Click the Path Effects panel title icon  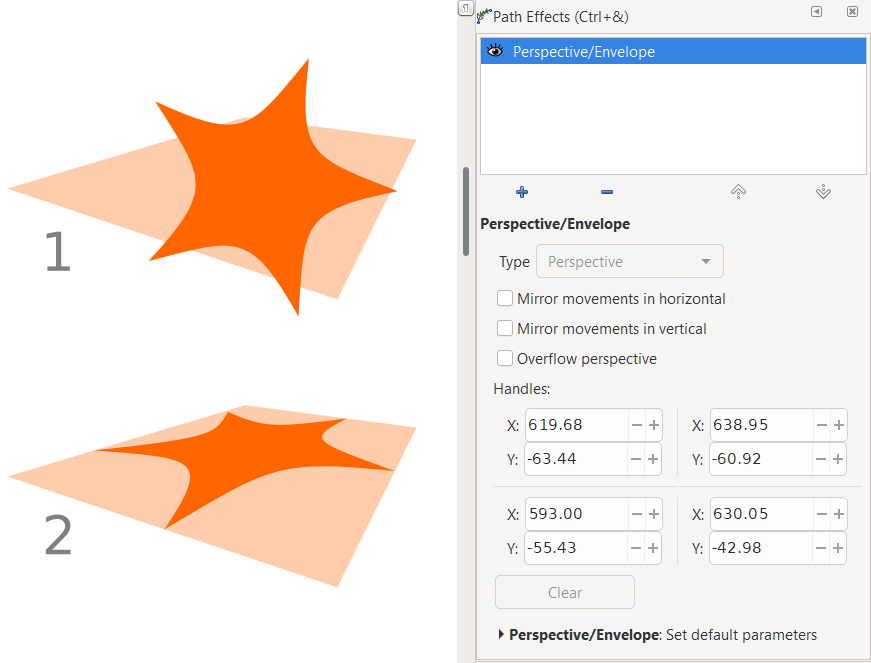point(484,16)
